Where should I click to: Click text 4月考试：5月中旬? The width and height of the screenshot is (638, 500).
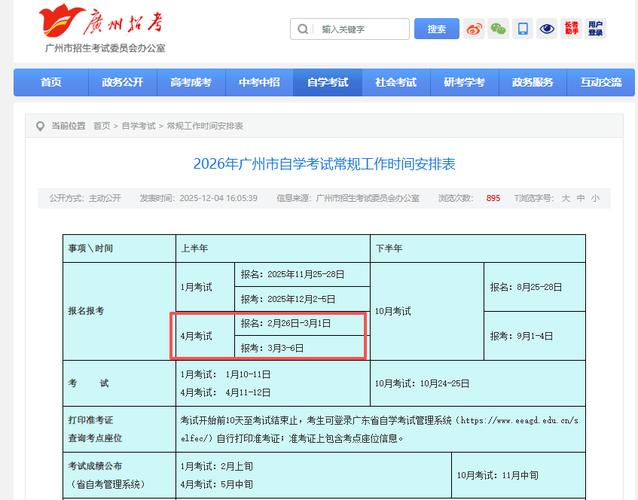click(x=216, y=485)
